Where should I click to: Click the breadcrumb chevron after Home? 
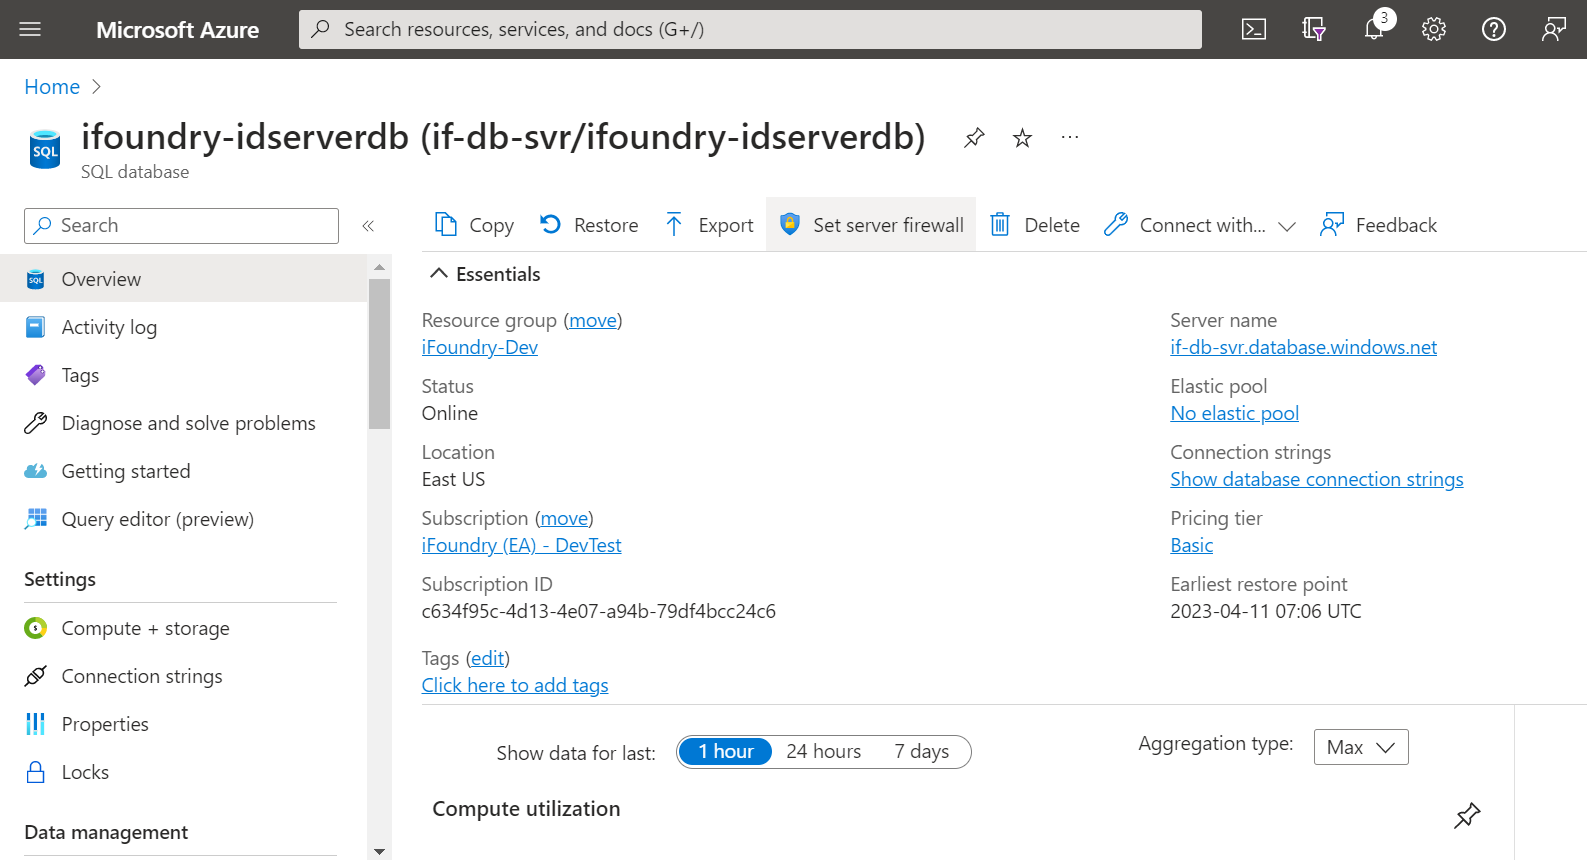96,87
